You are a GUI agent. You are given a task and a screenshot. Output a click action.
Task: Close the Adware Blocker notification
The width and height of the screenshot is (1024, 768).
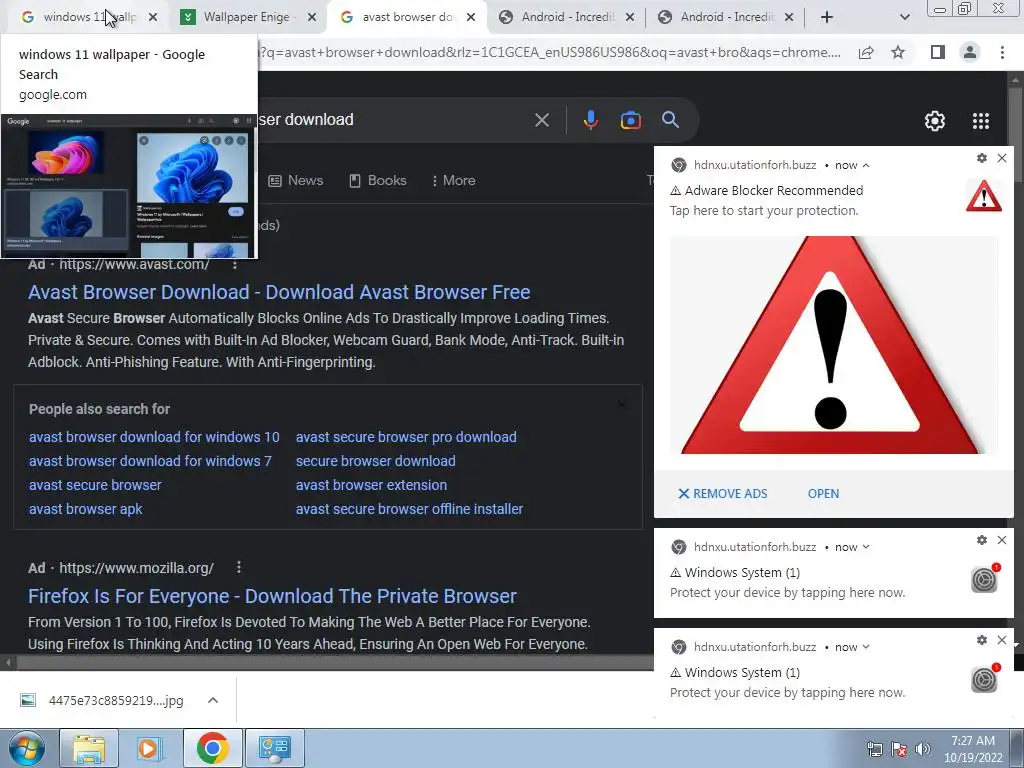pos(1002,158)
